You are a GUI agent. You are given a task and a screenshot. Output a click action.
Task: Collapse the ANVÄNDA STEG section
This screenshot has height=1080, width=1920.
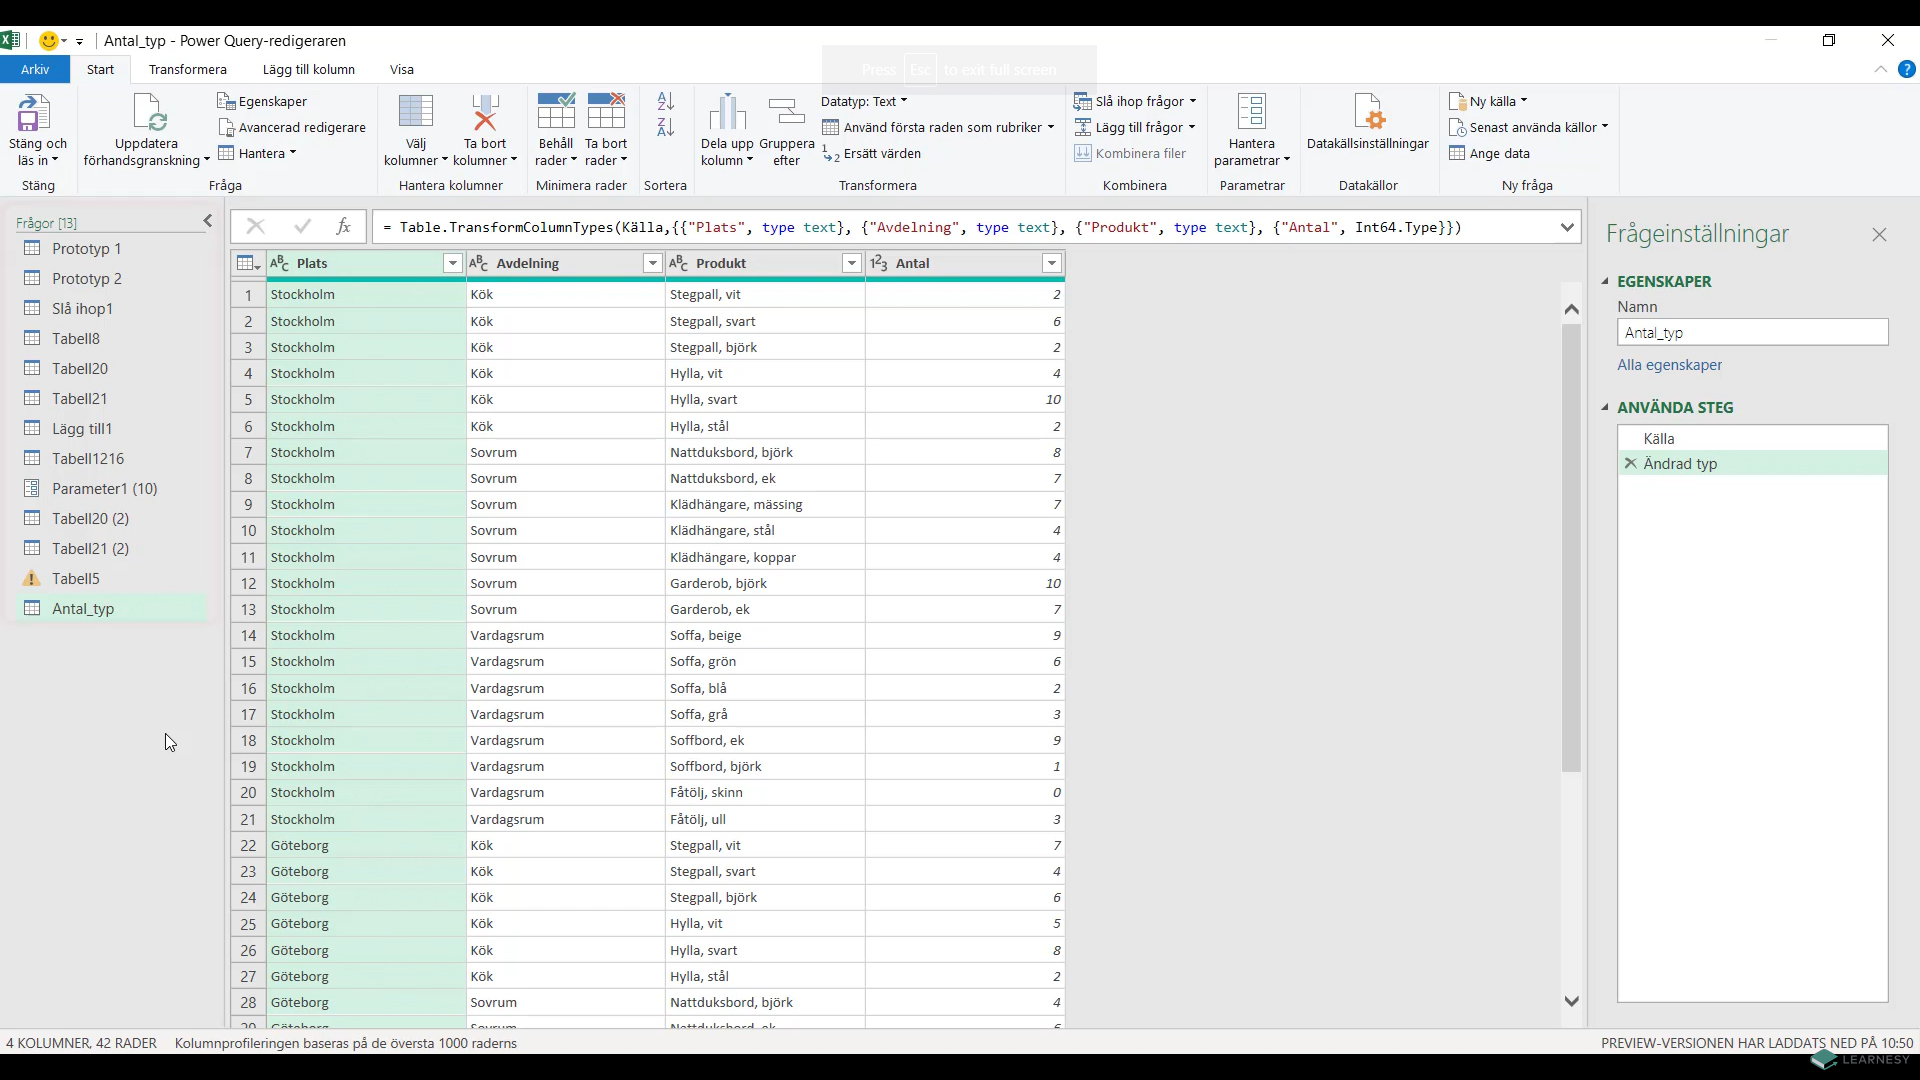[x=1606, y=407]
